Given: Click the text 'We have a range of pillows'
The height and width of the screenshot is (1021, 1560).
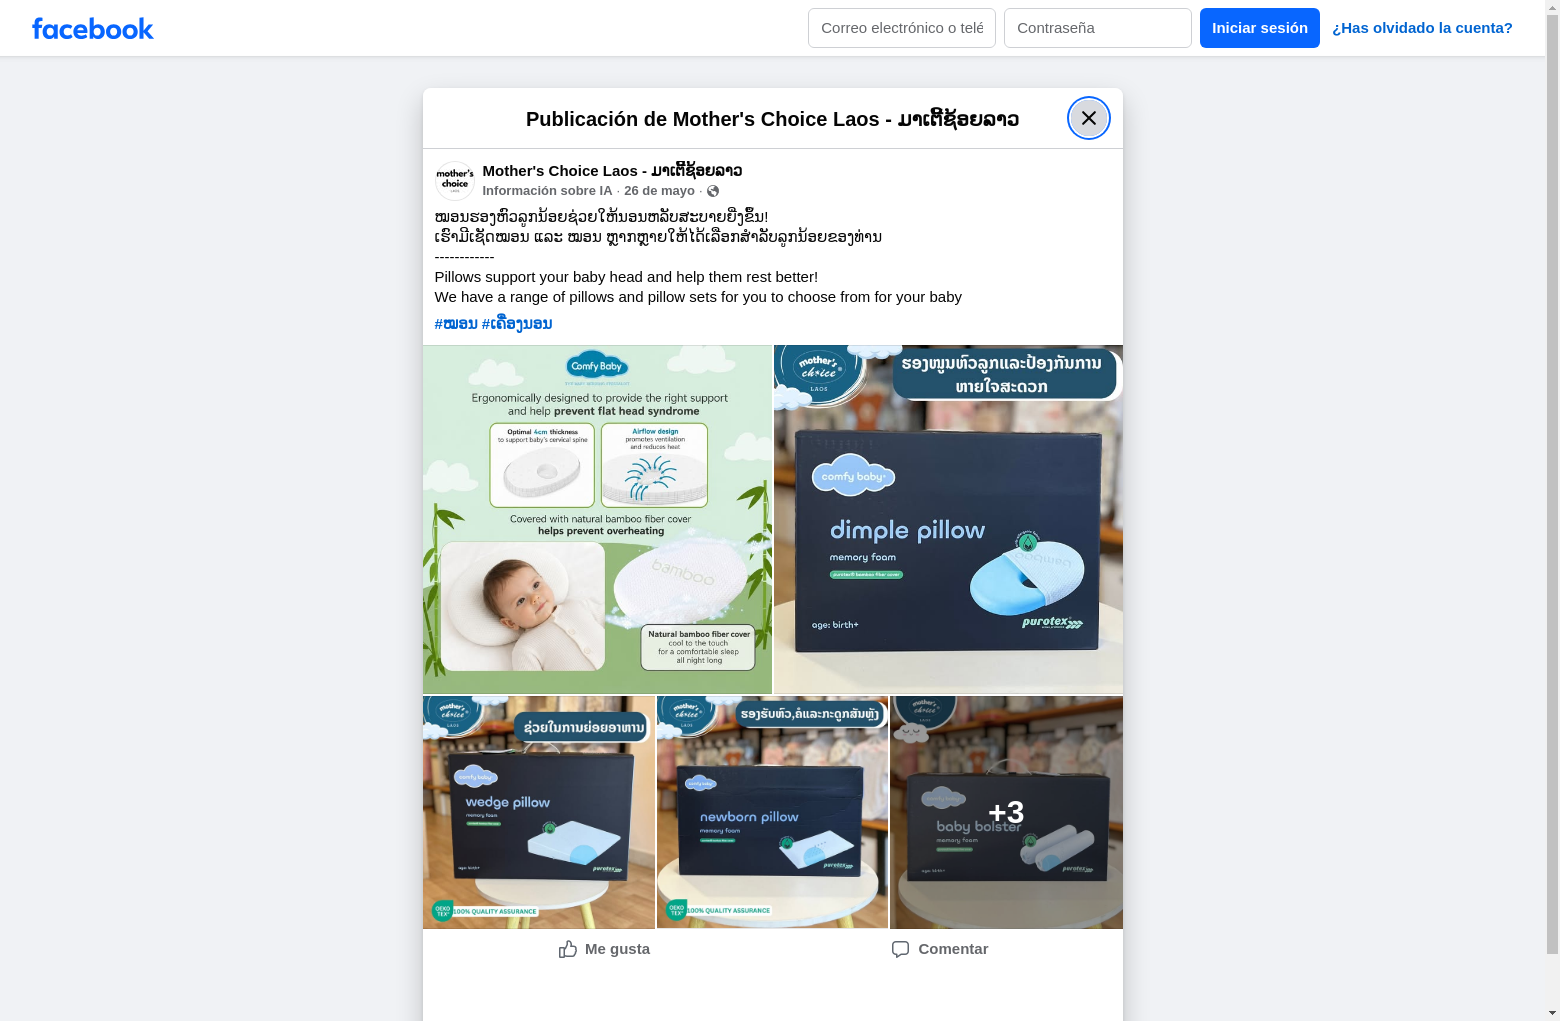Looking at the screenshot, I should 523,297.
